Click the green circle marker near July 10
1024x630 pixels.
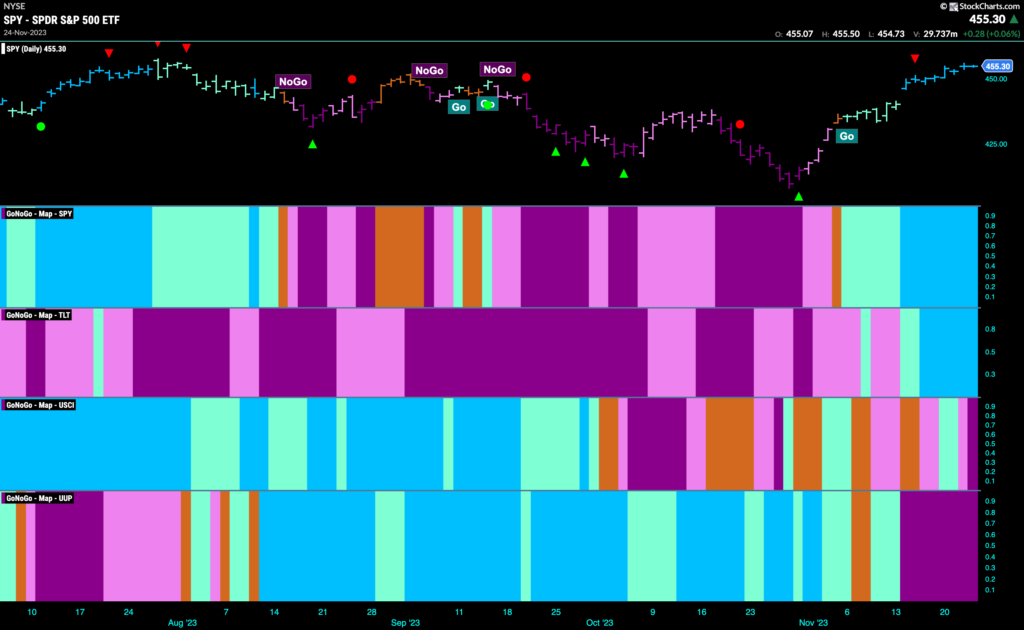click(41, 127)
